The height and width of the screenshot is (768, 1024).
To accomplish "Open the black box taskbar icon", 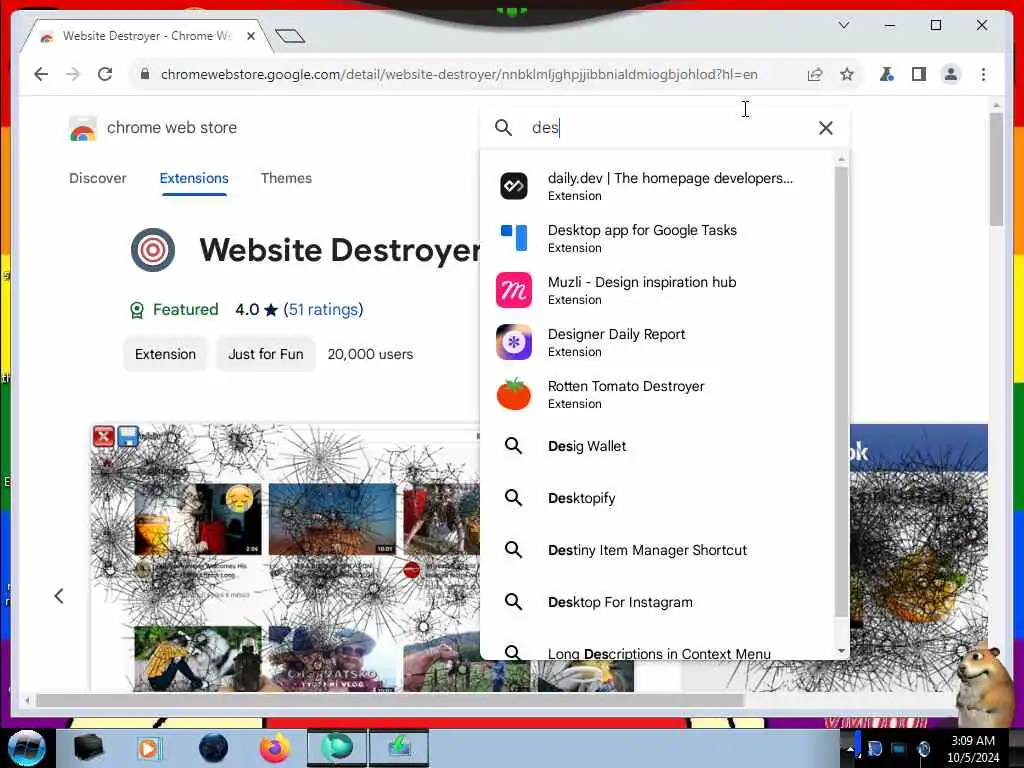I will pyautogui.click(x=88, y=748).
